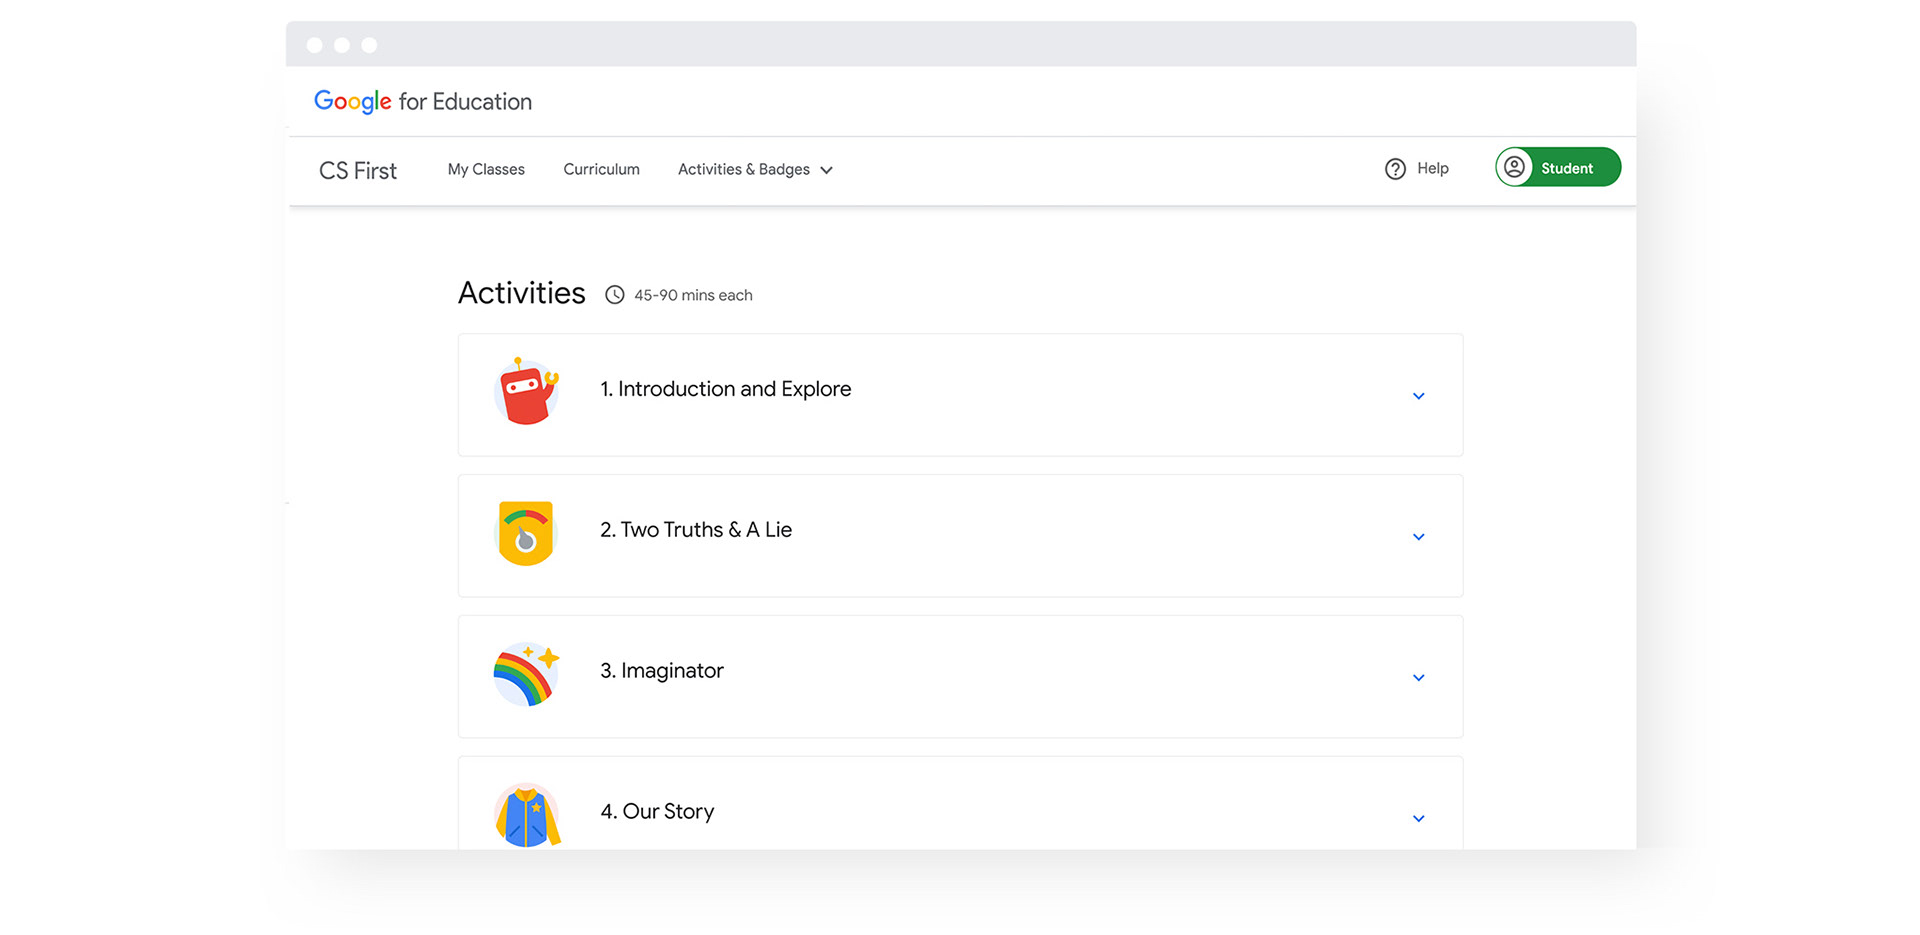Select the Activities & Badges menu label
This screenshot has width=1920, height=935.
click(x=744, y=169)
